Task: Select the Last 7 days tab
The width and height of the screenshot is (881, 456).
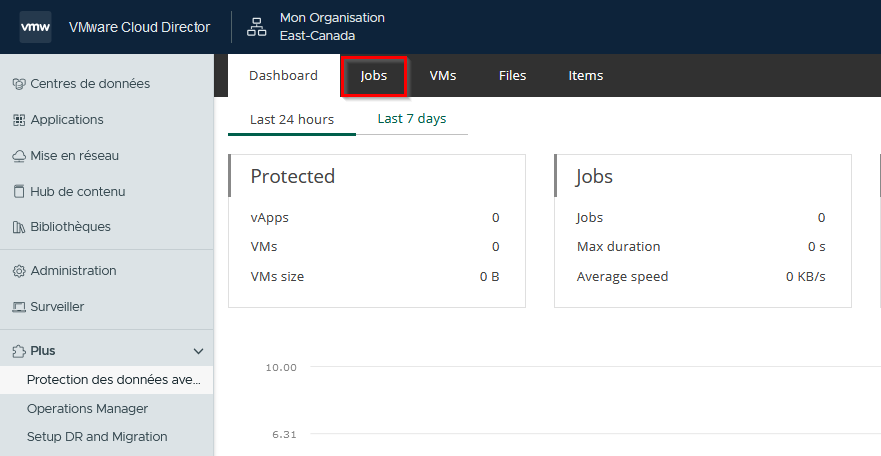Action: point(412,119)
